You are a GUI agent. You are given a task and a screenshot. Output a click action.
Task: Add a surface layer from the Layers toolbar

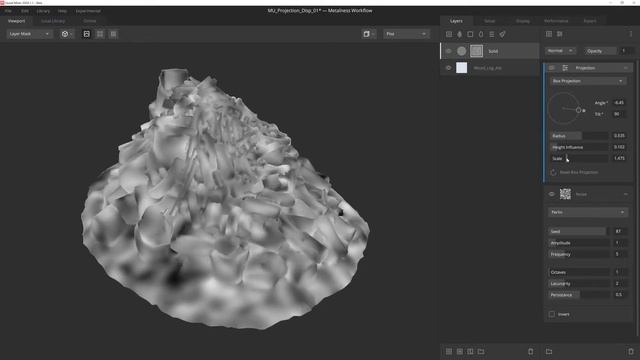pyautogui.click(x=449, y=34)
